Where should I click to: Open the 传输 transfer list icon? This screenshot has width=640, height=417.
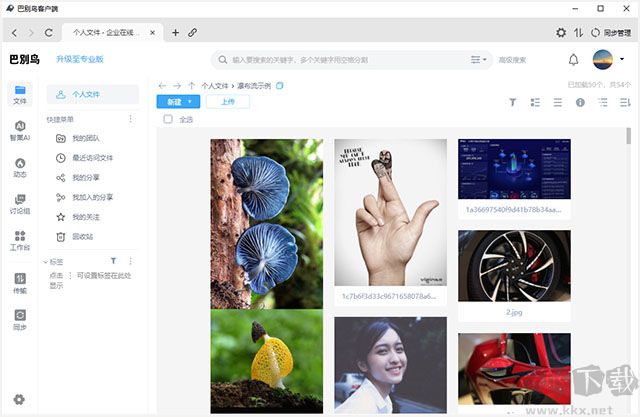20,283
